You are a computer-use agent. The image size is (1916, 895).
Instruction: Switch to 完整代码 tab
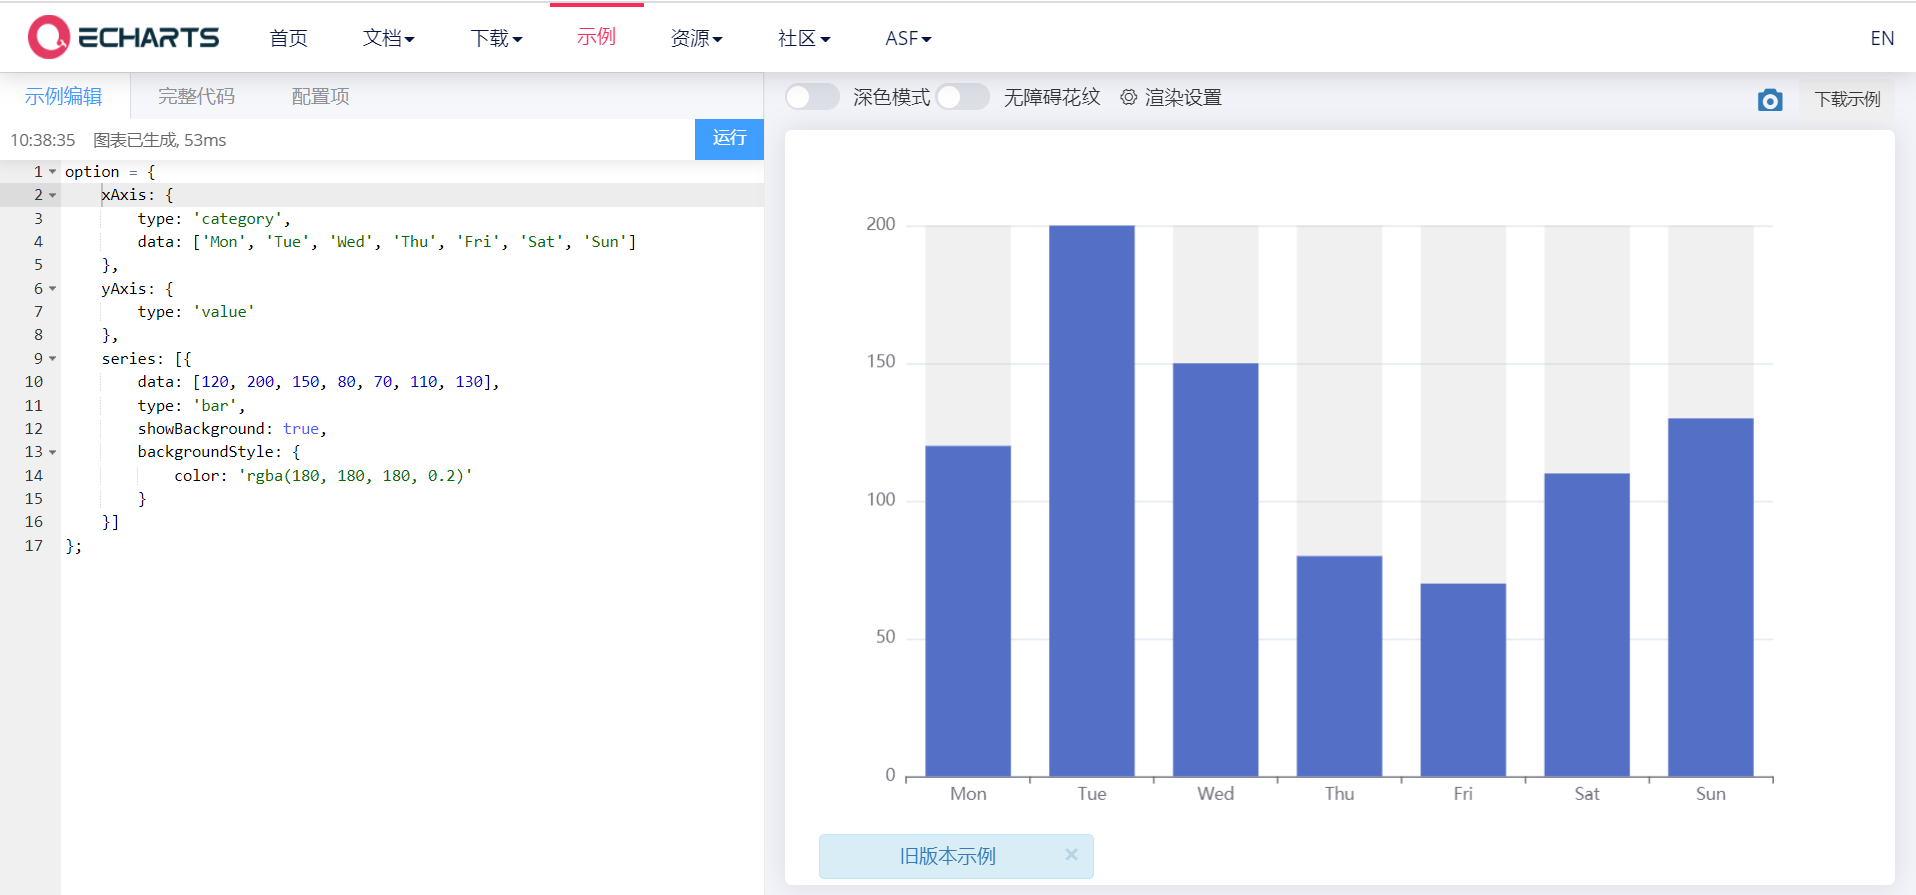tap(197, 96)
